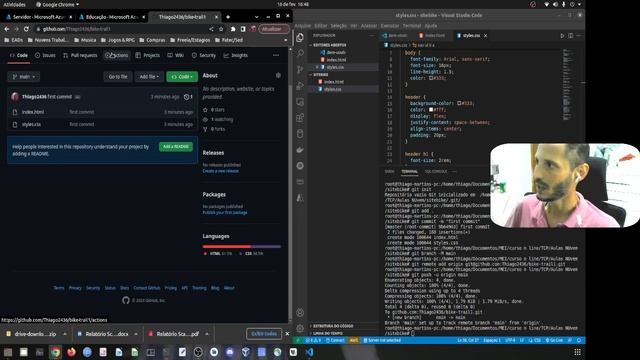Reload the GitHub page in Chrome

point(26,29)
